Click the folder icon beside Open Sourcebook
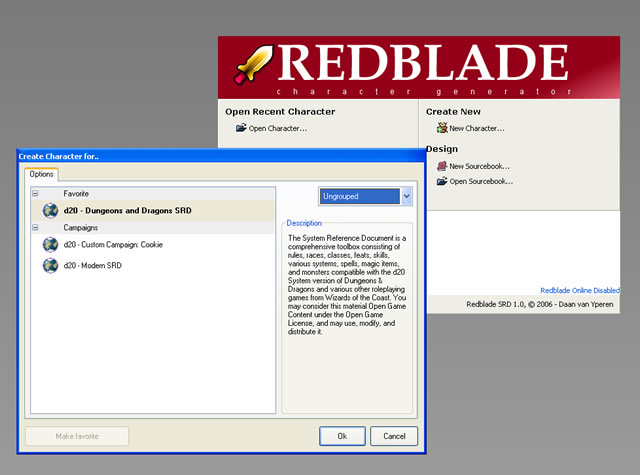 tap(442, 181)
